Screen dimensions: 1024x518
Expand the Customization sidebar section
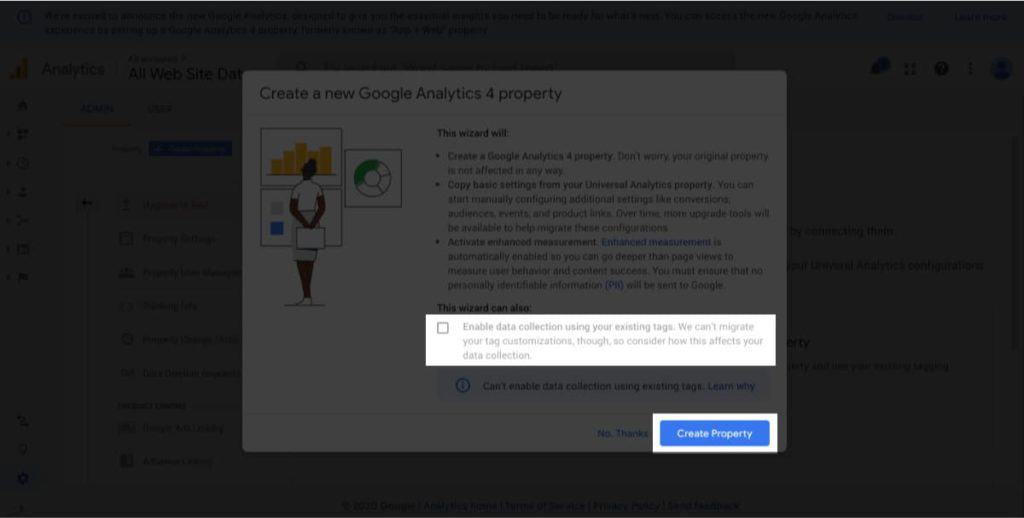pyautogui.click(x=22, y=134)
